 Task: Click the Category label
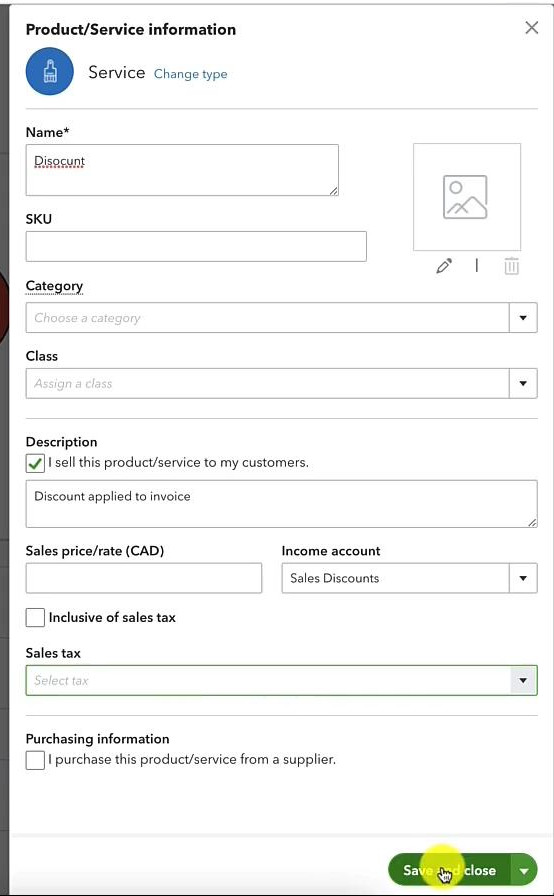pos(54,286)
